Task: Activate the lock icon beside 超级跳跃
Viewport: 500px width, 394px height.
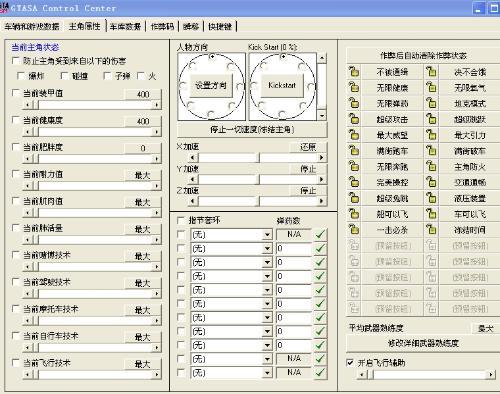Action: 431,119
